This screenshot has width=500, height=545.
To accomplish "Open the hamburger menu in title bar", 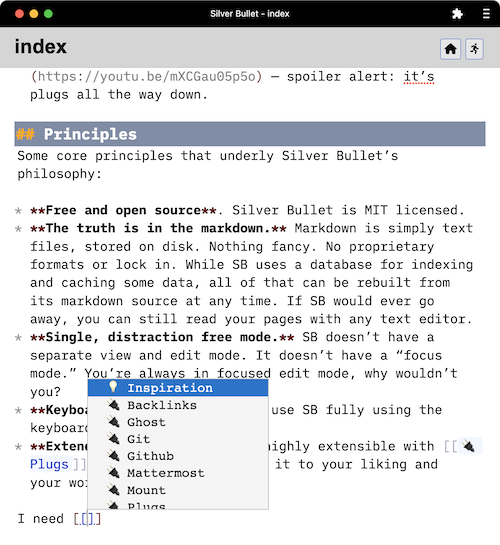I will [x=486, y=14].
